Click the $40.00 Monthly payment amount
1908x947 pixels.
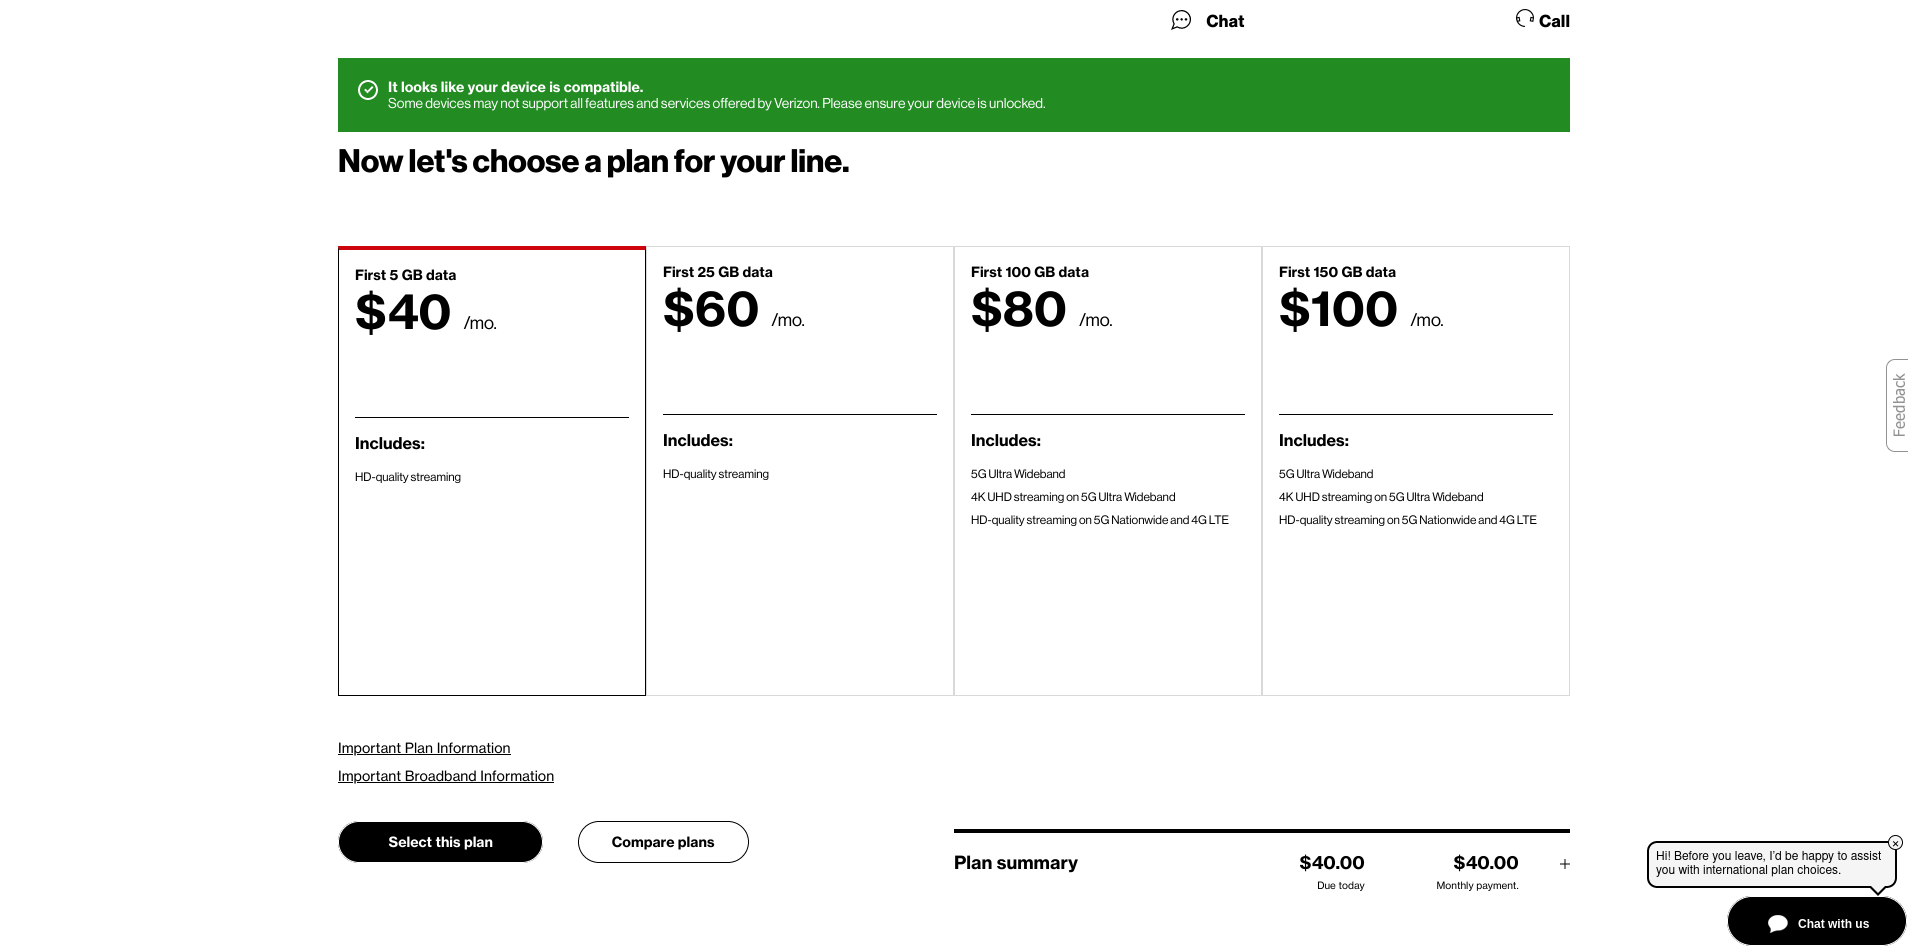tap(1485, 863)
